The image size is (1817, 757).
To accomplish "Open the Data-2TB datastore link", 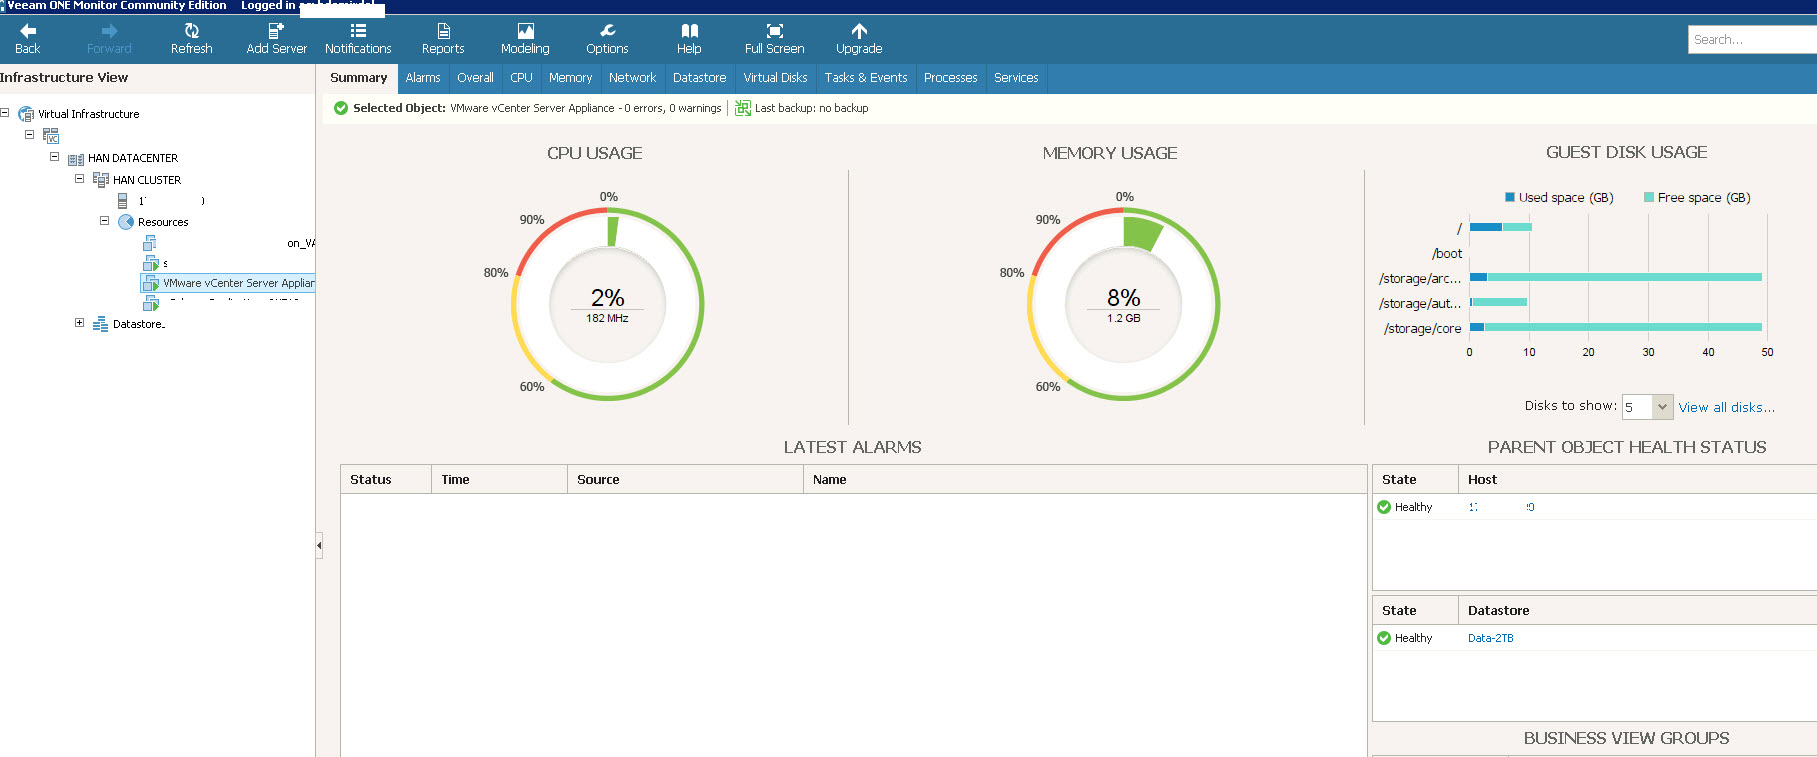I will (1490, 638).
